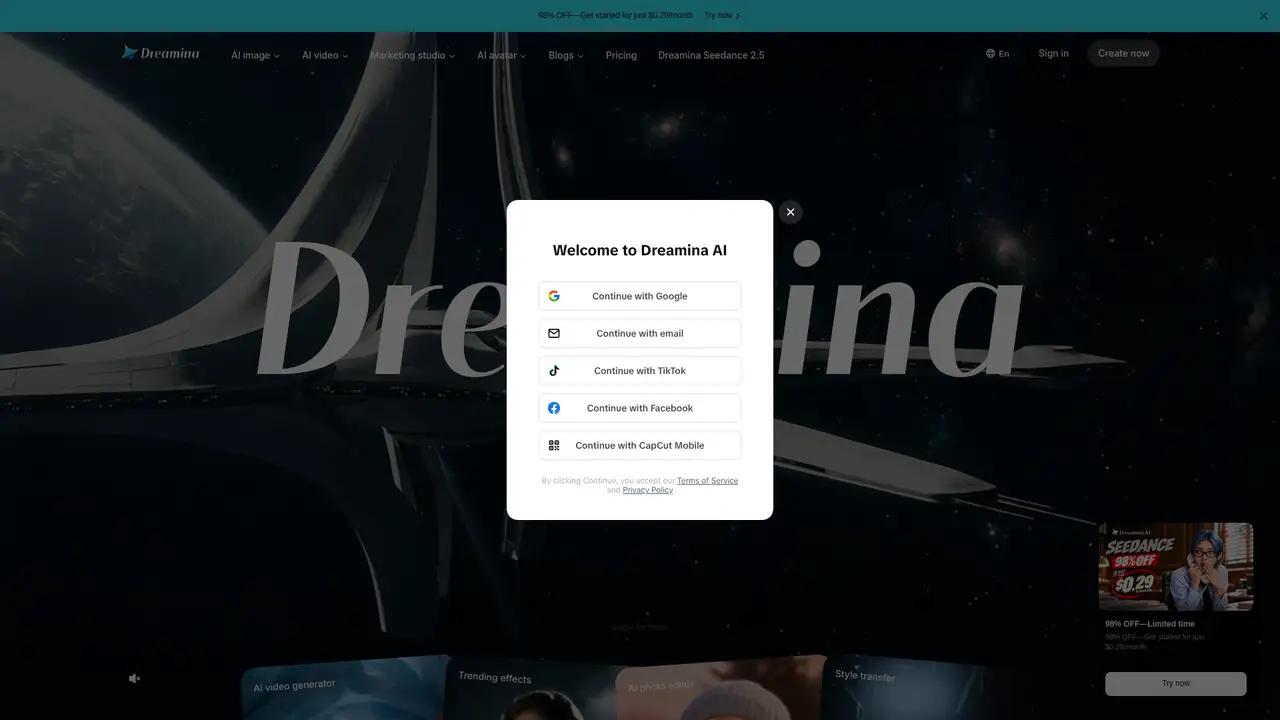Expand the AI image menu
Viewport: 1280px width, 720px height.
[x=255, y=55]
